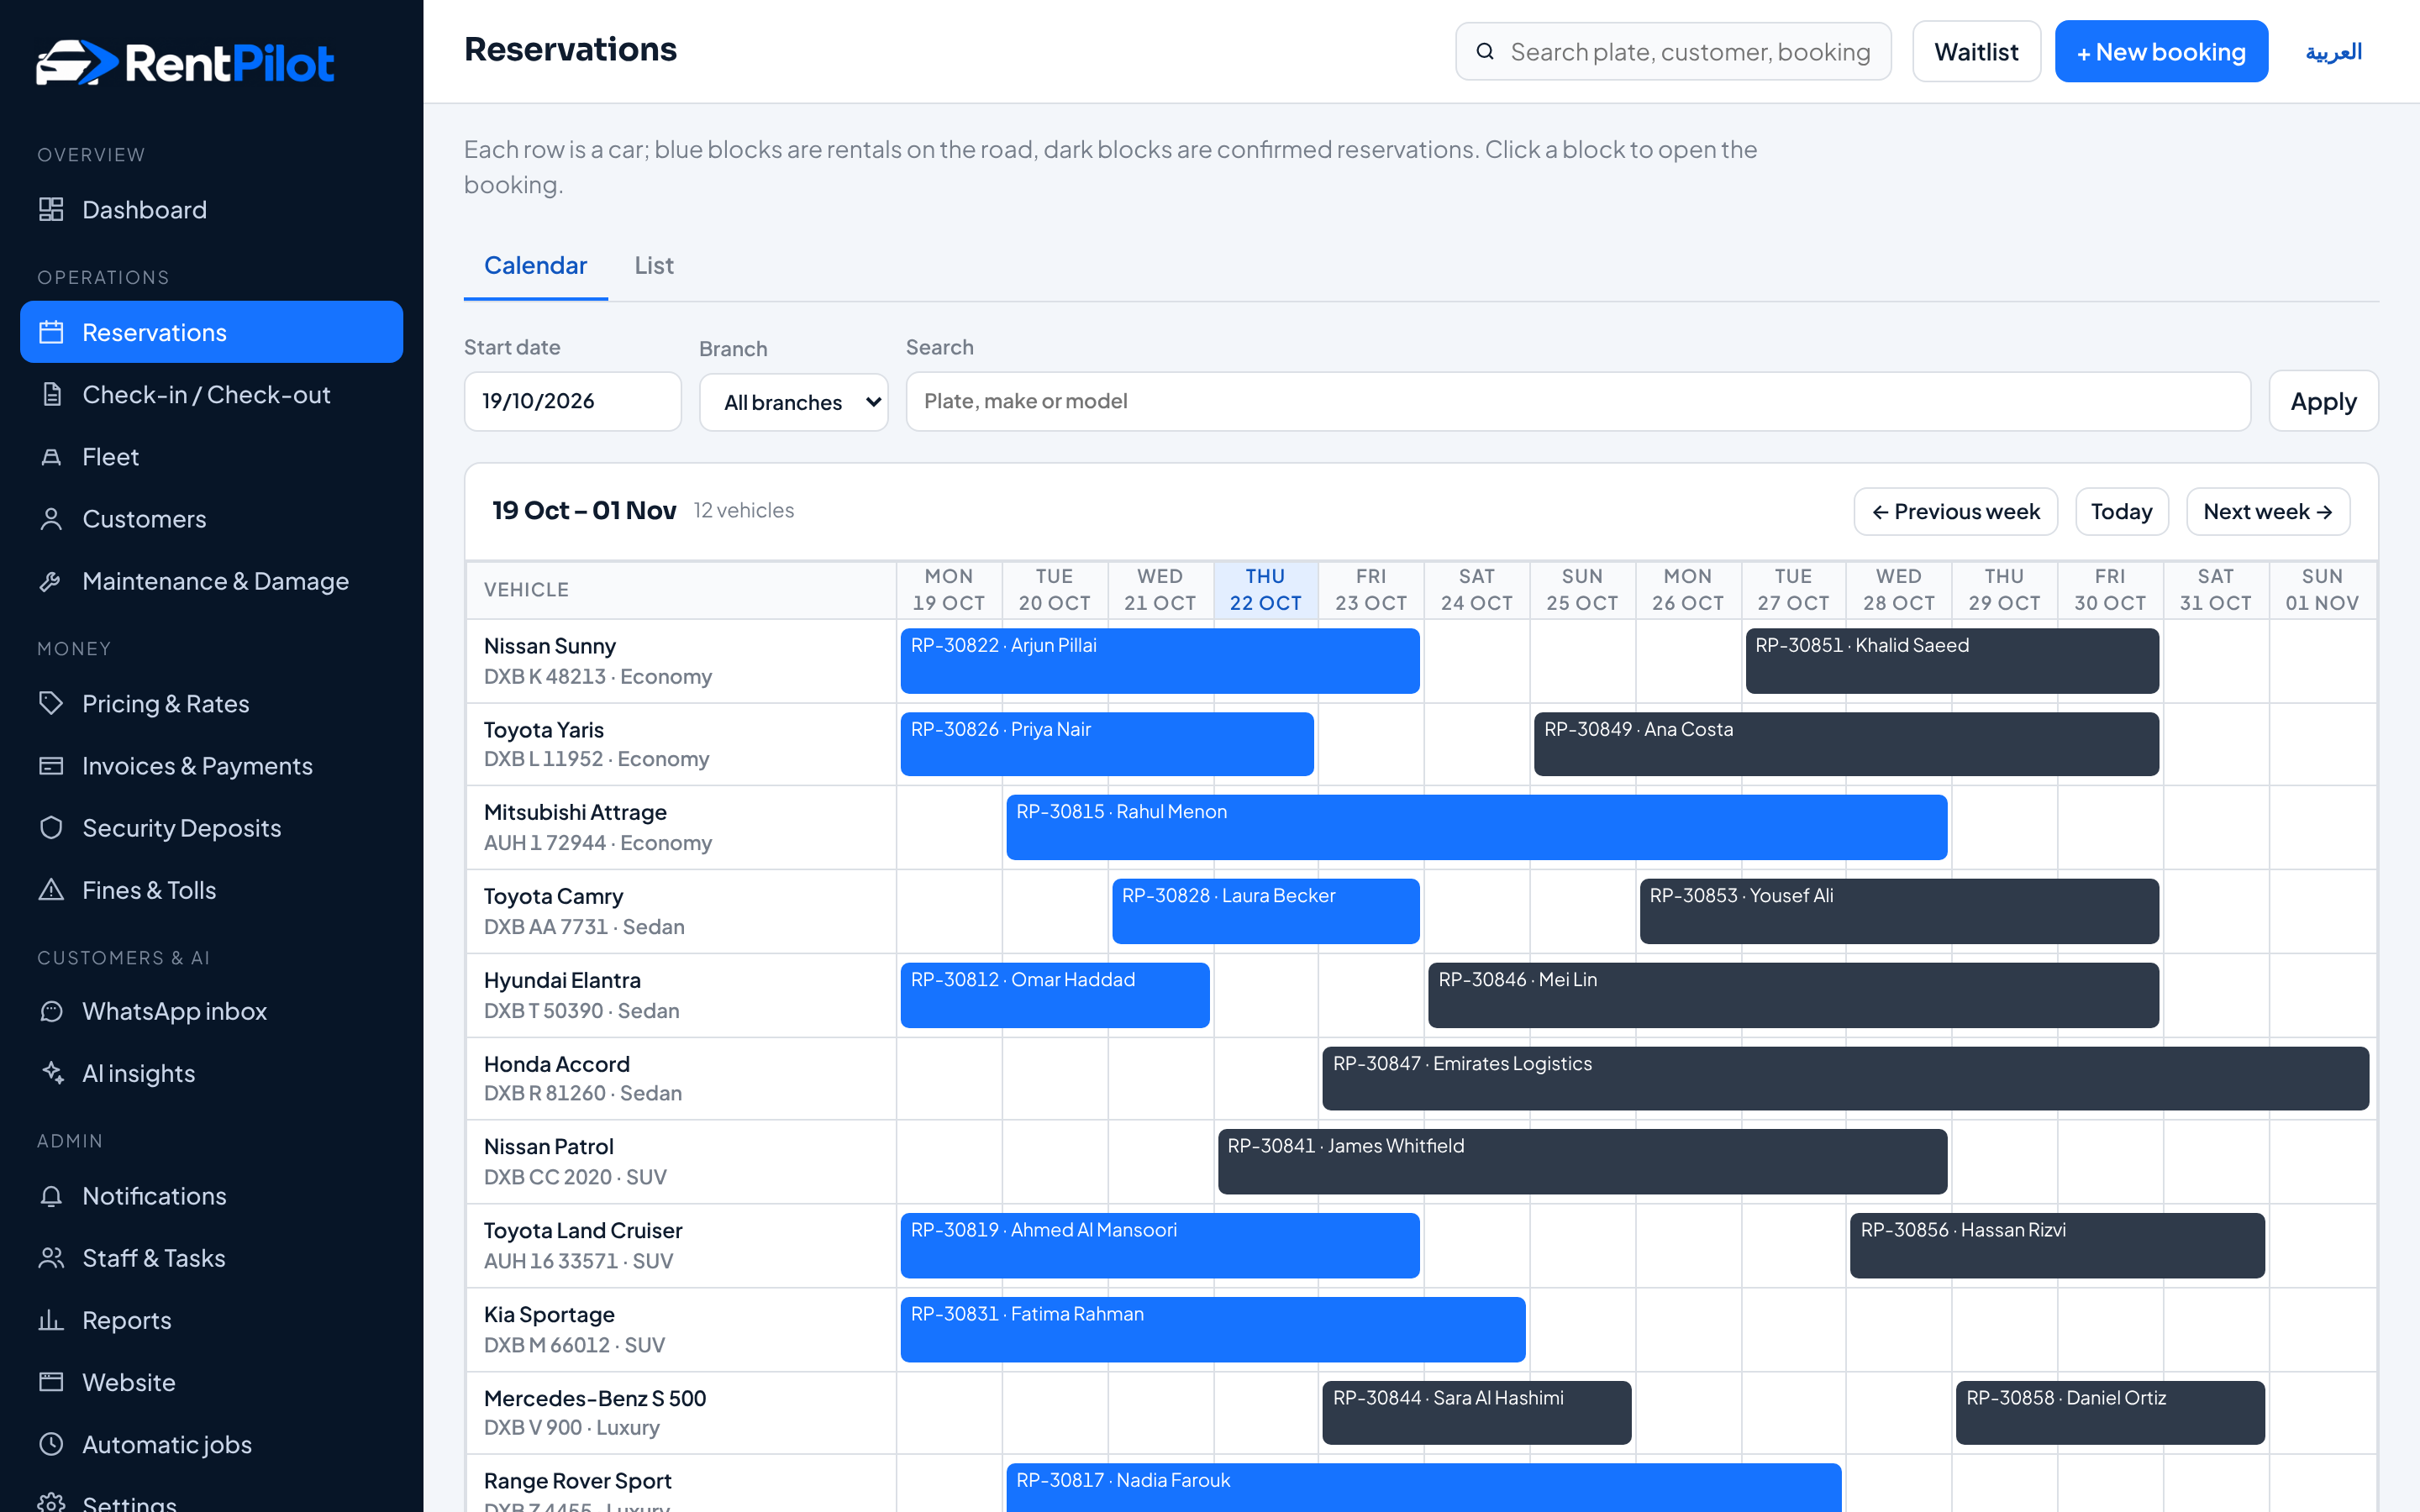Click the Invoices & Payments card icon
2420x1512 pixels.
51,765
